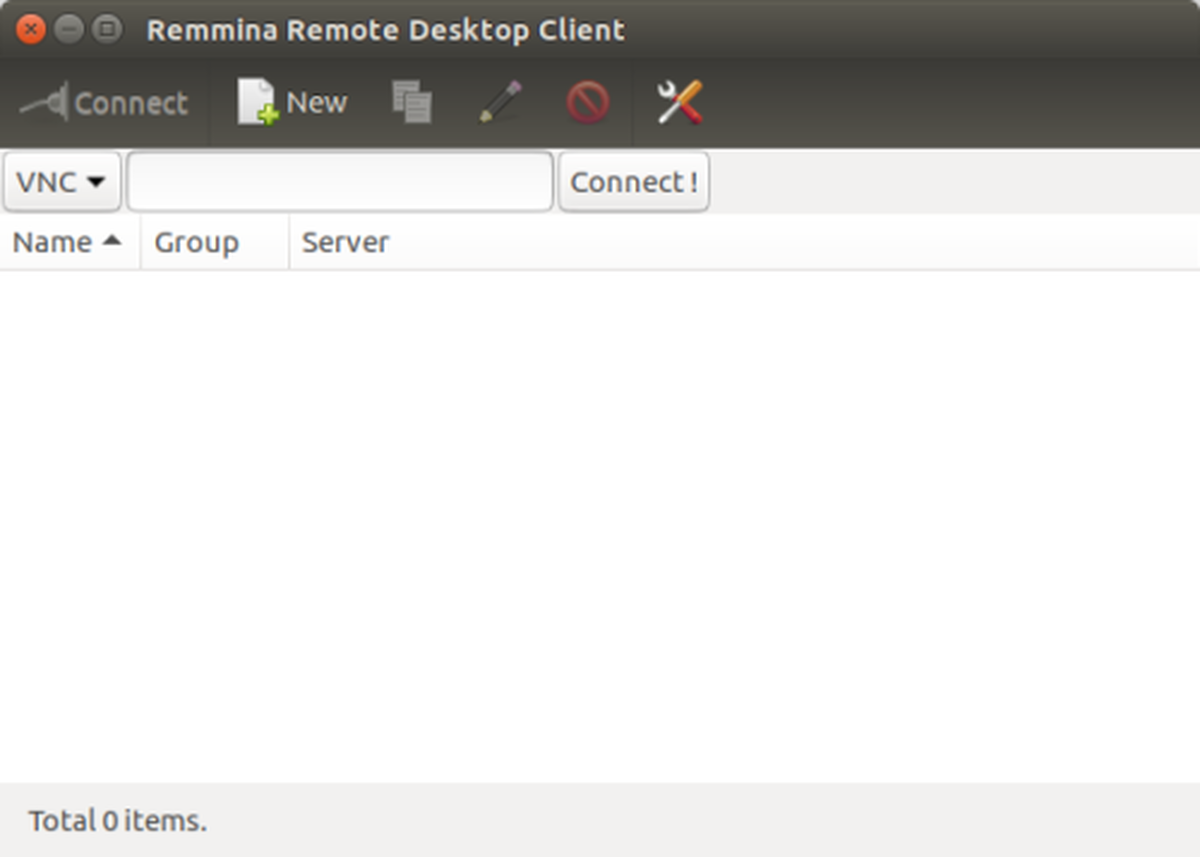Sort list by the Server column
This screenshot has height=857, width=1200.
click(744, 242)
